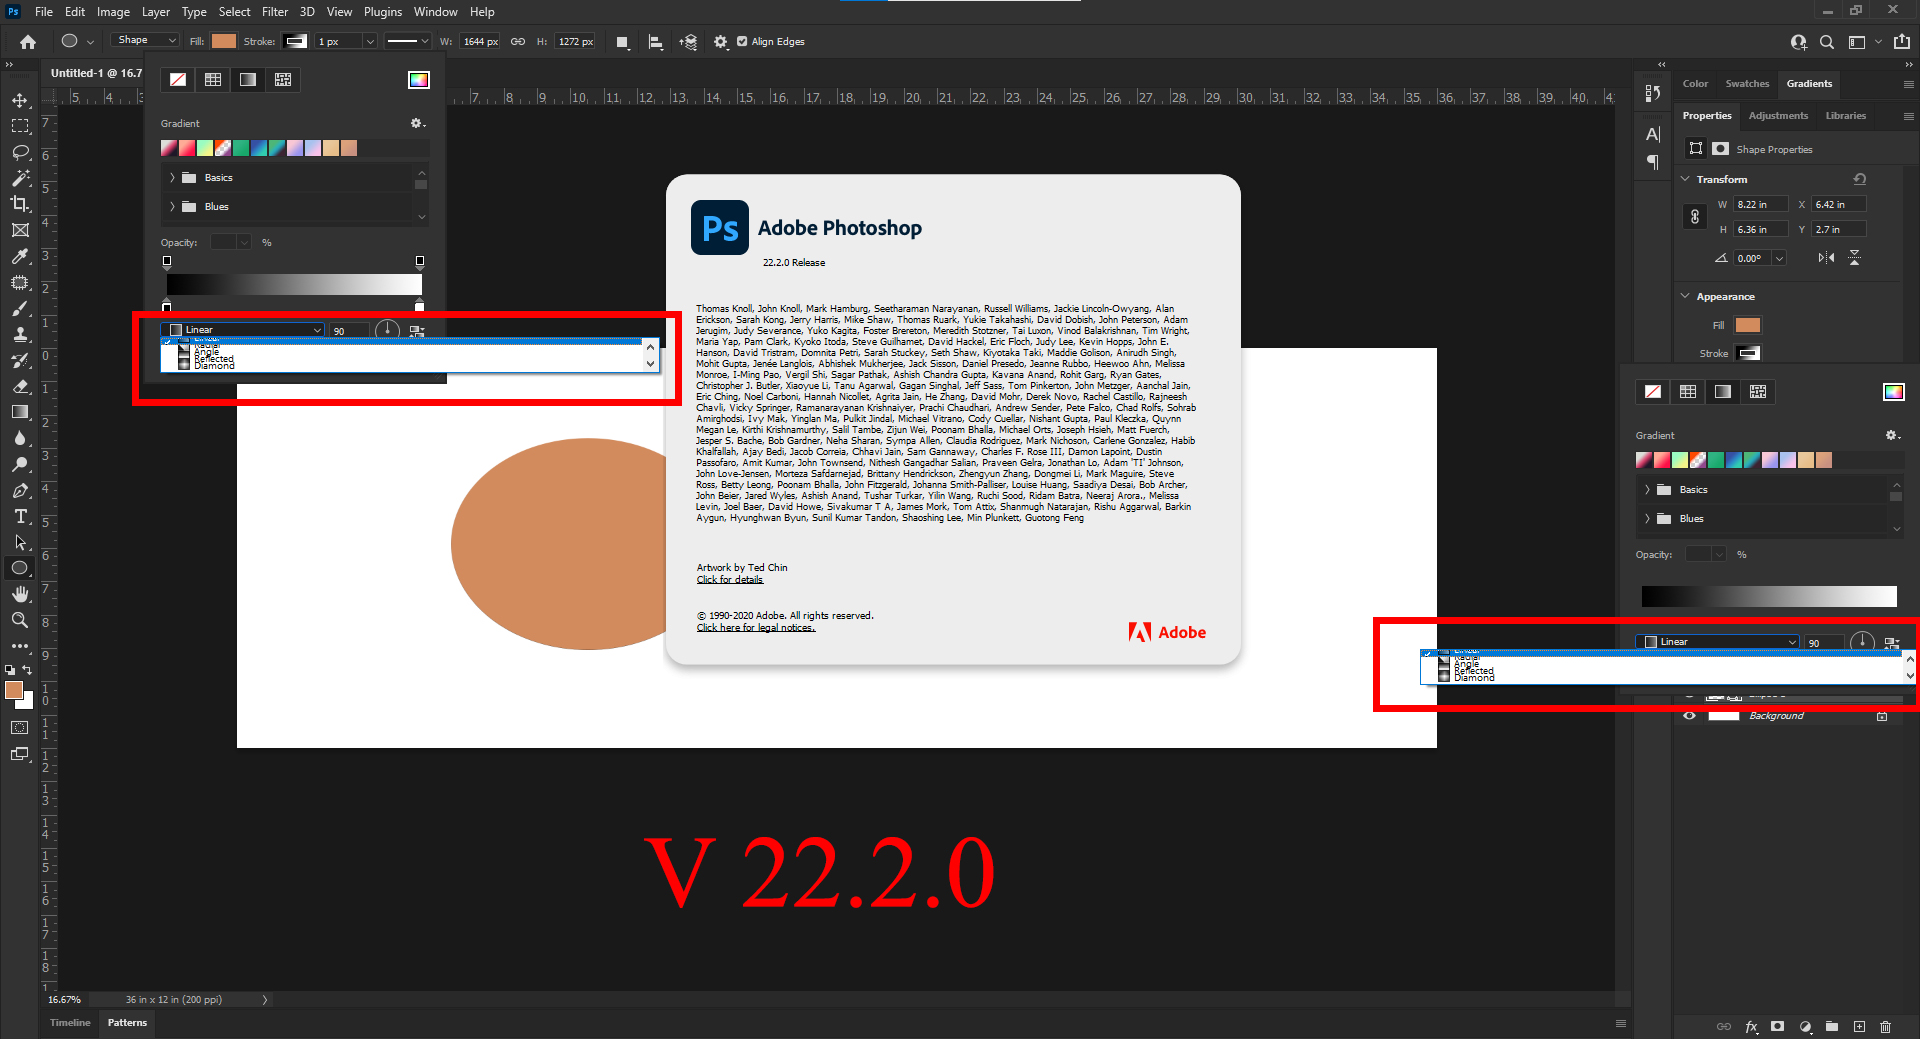Open the stroke width dropdown

(369, 42)
